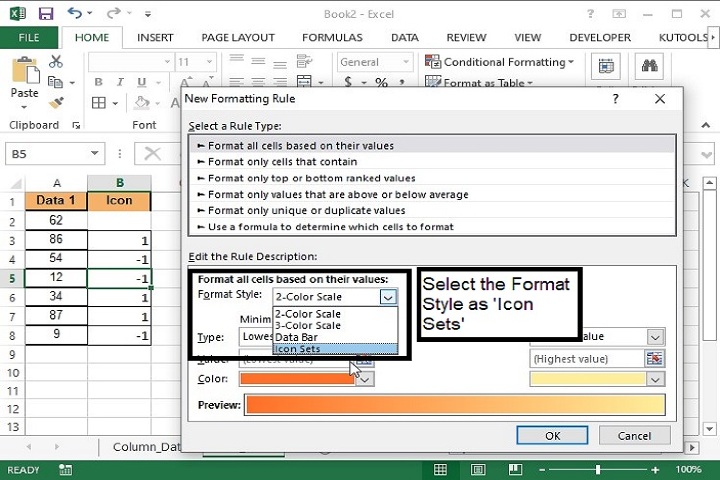Image resolution: width=720 pixels, height=480 pixels.
Task: Click the Format Style combo box arrow
Action: point(388,297)
